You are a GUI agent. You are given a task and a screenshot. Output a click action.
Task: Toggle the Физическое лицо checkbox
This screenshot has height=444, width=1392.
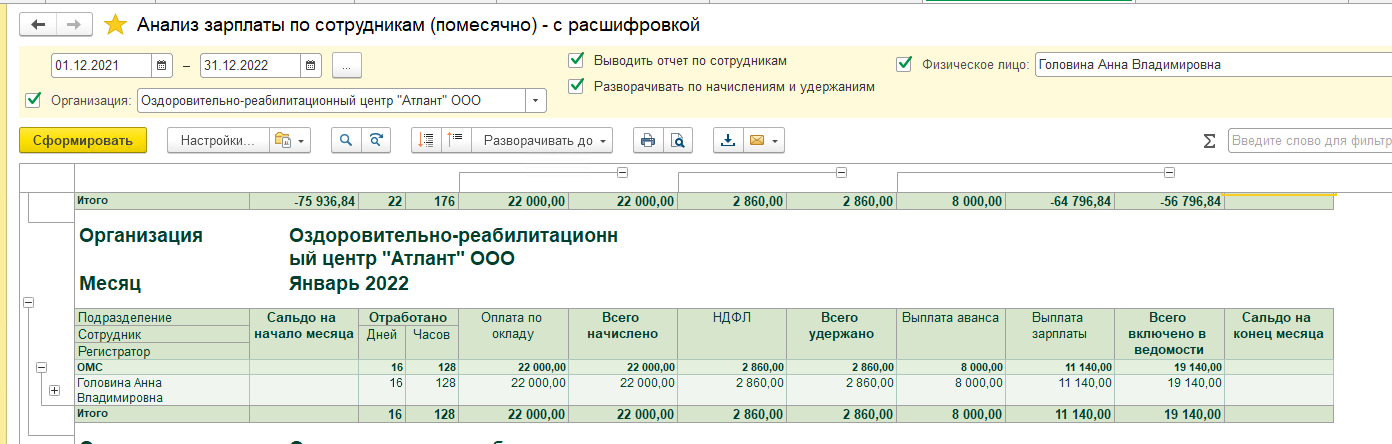[x=904, y=64]
